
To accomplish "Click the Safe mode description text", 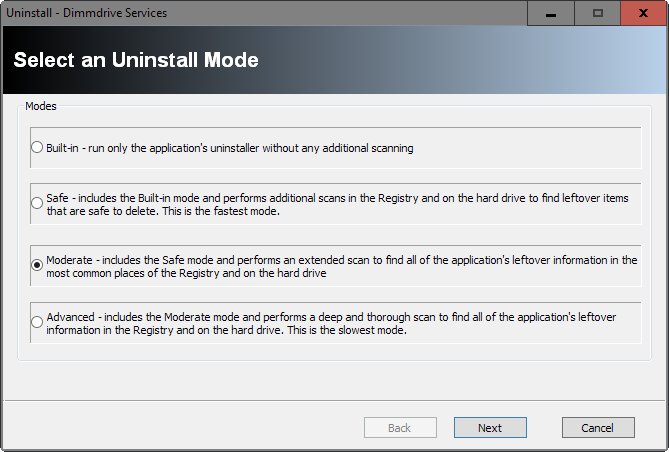I will coord(300,199).
